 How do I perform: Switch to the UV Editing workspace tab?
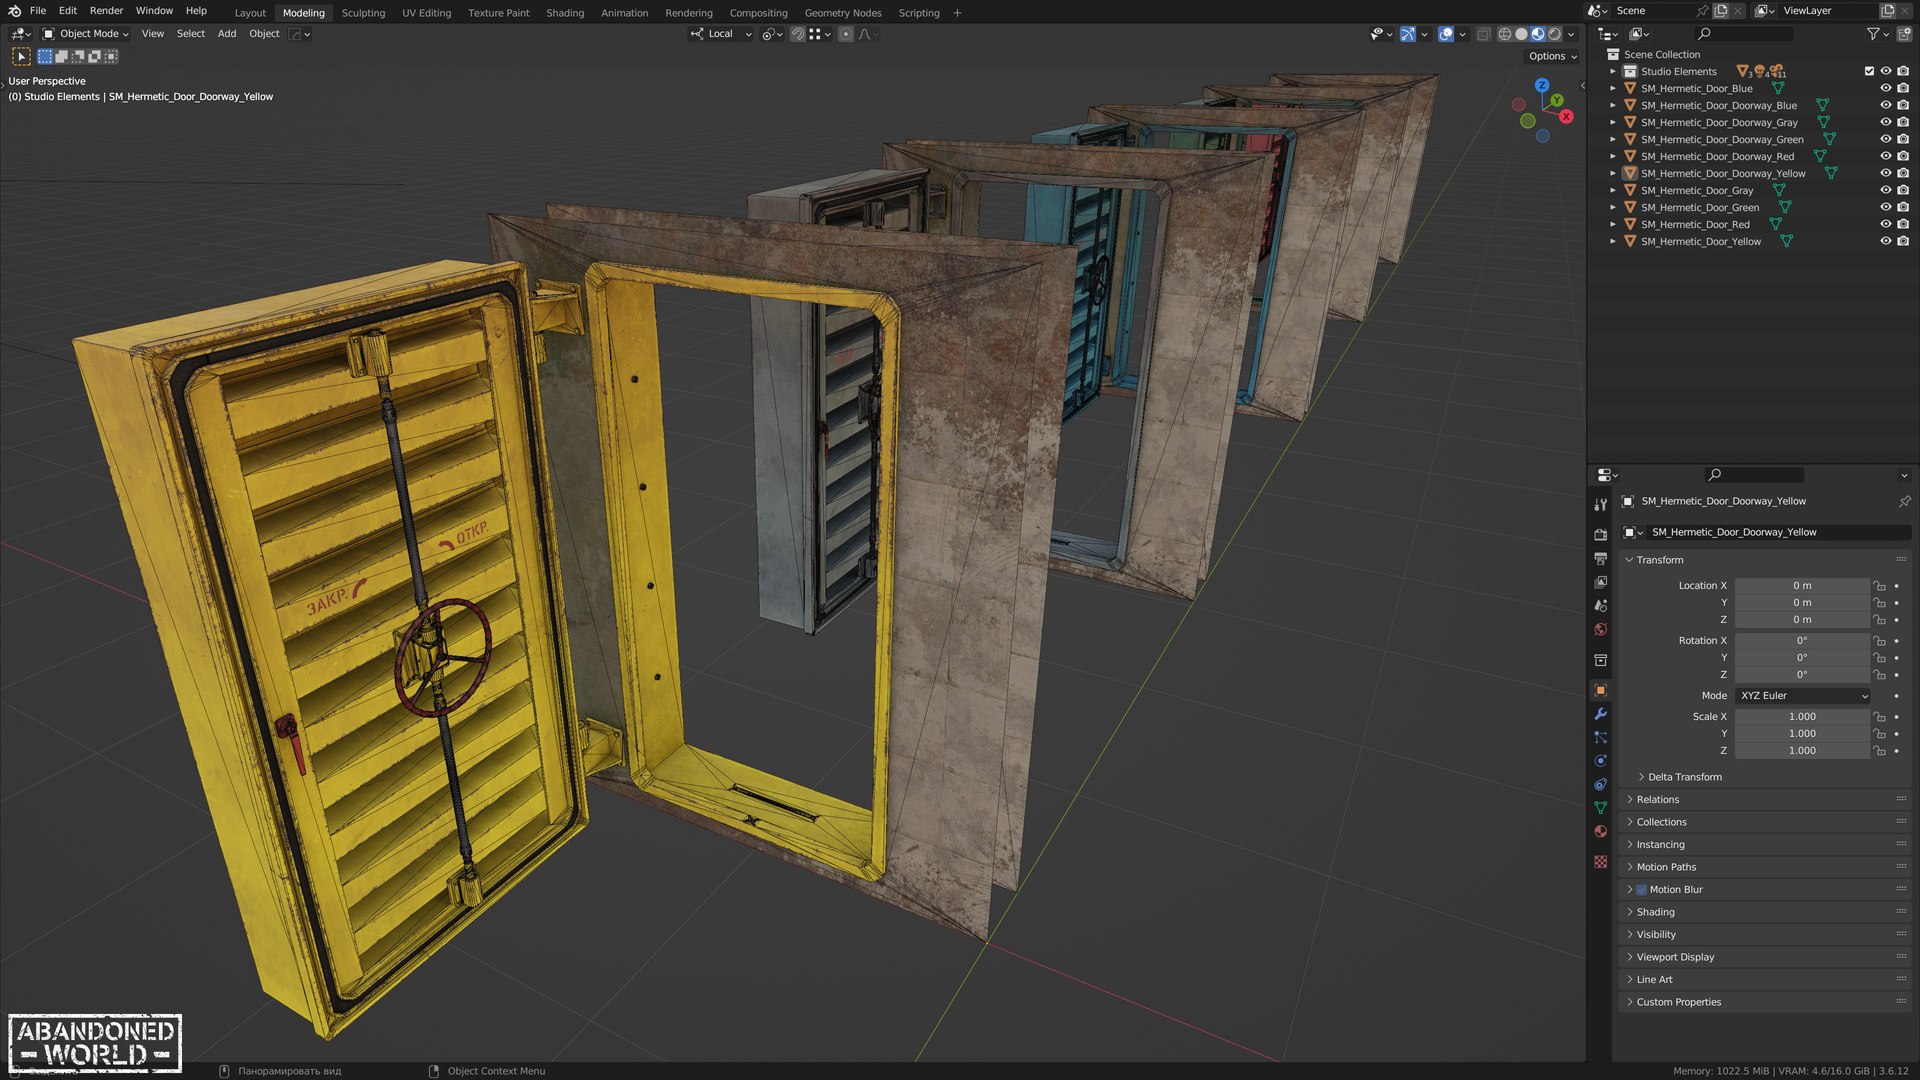click(426, 13)
